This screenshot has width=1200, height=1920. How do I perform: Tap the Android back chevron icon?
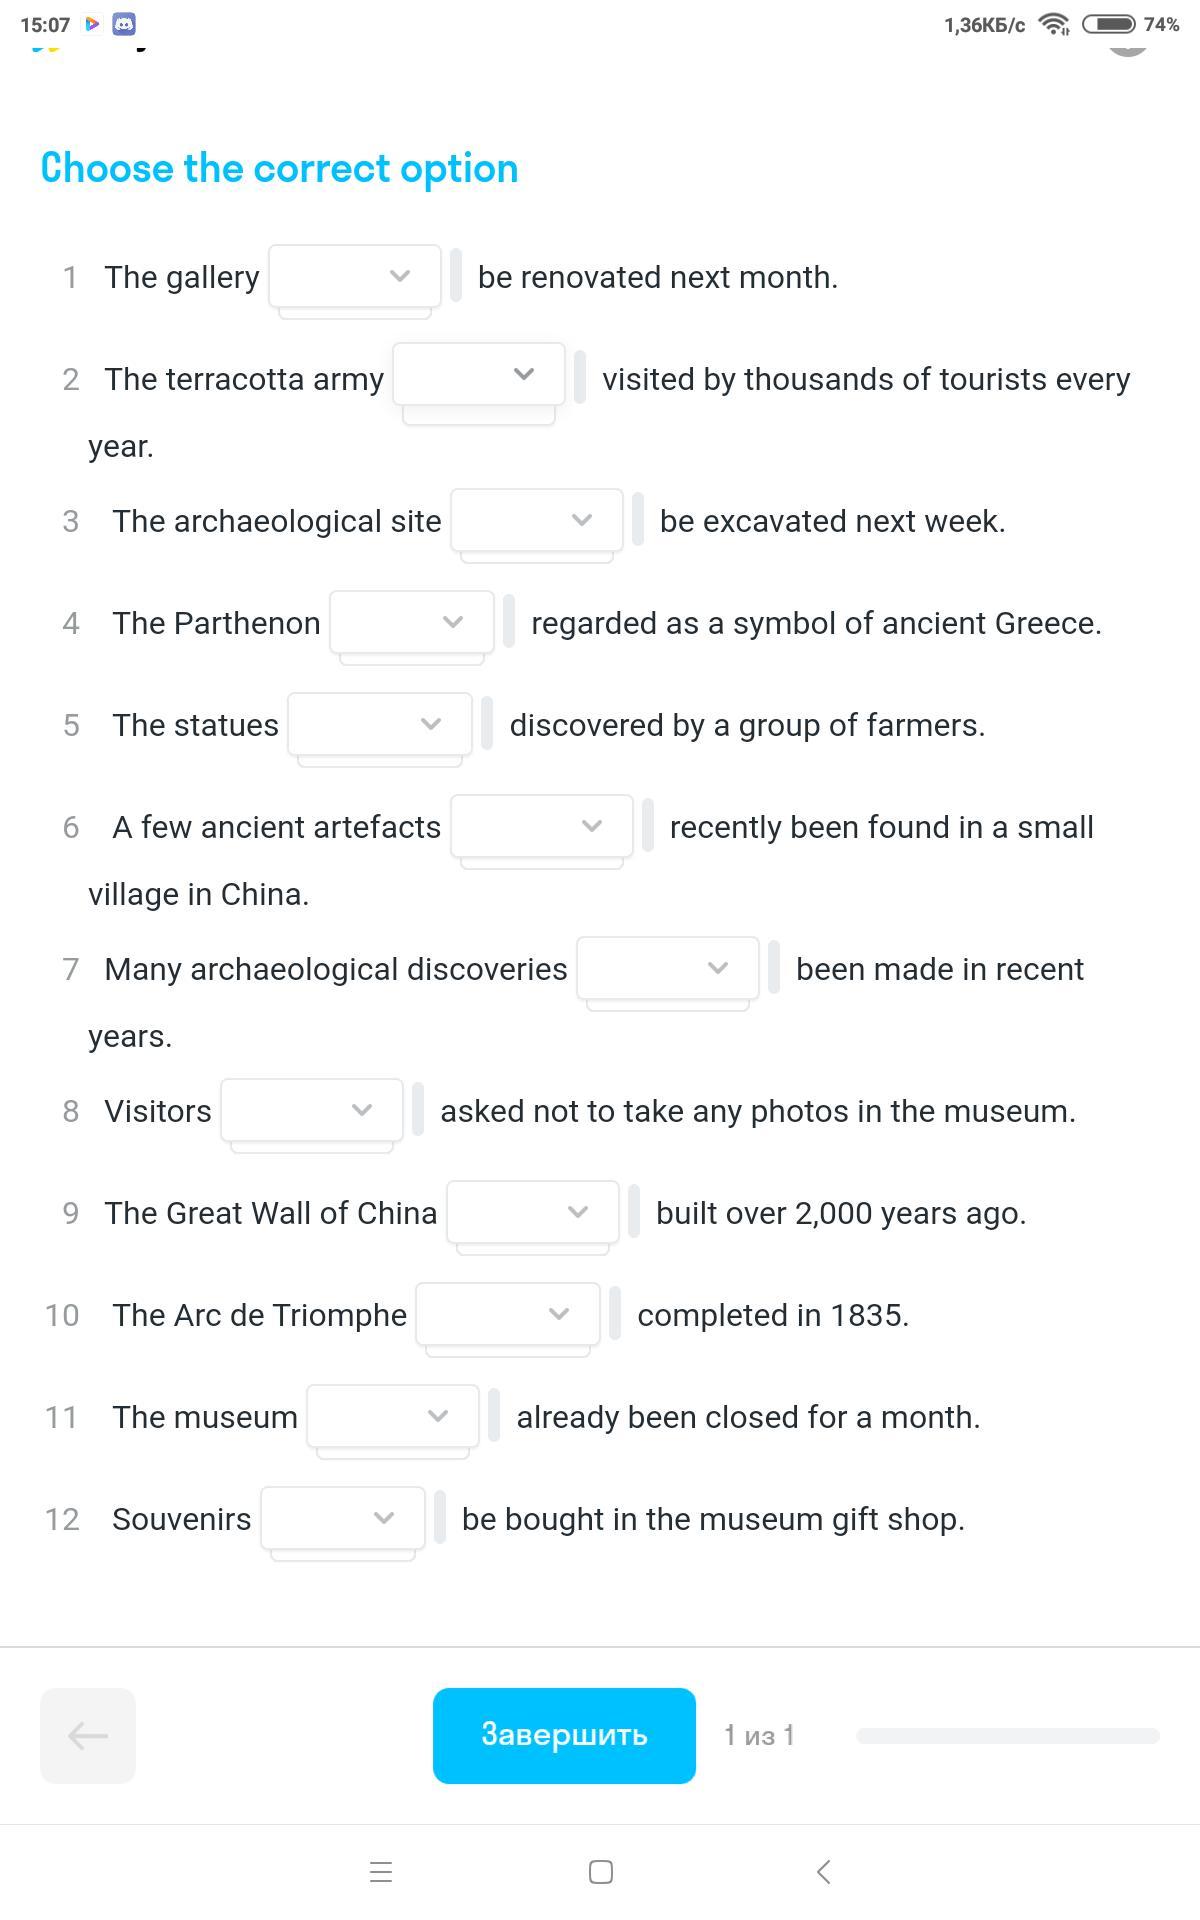(823, 1872)
